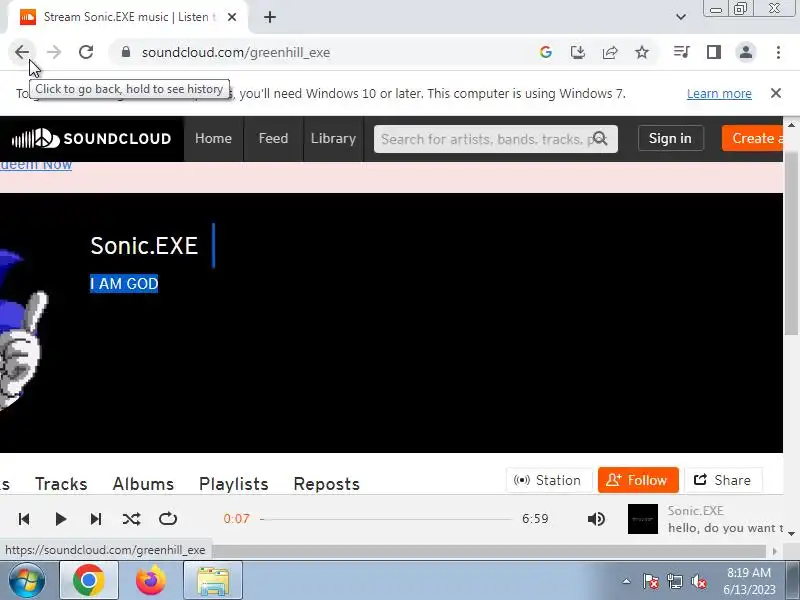Open tab search chevron in title bar

pyautogui.click(x=681, y=17)
